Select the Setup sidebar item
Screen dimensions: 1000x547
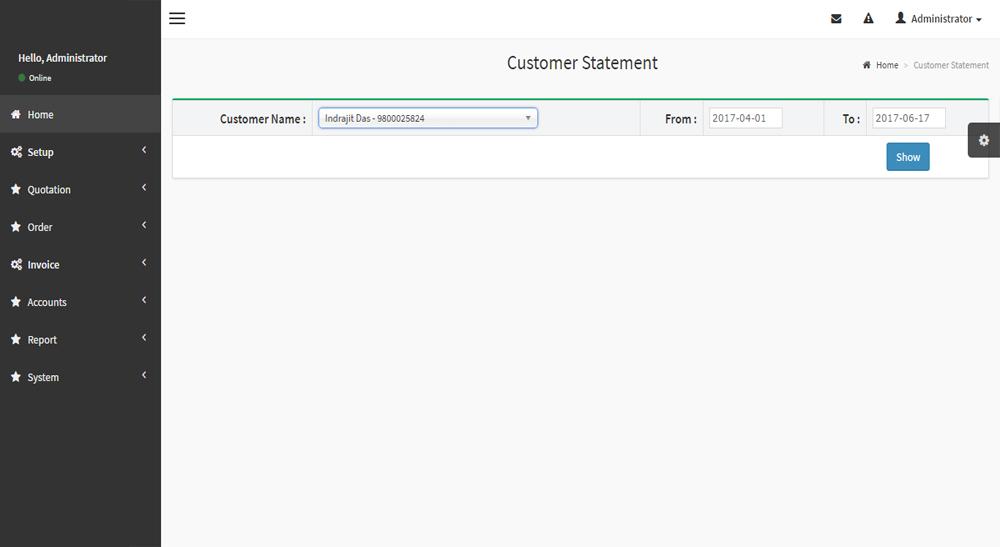tap(80, 152)
